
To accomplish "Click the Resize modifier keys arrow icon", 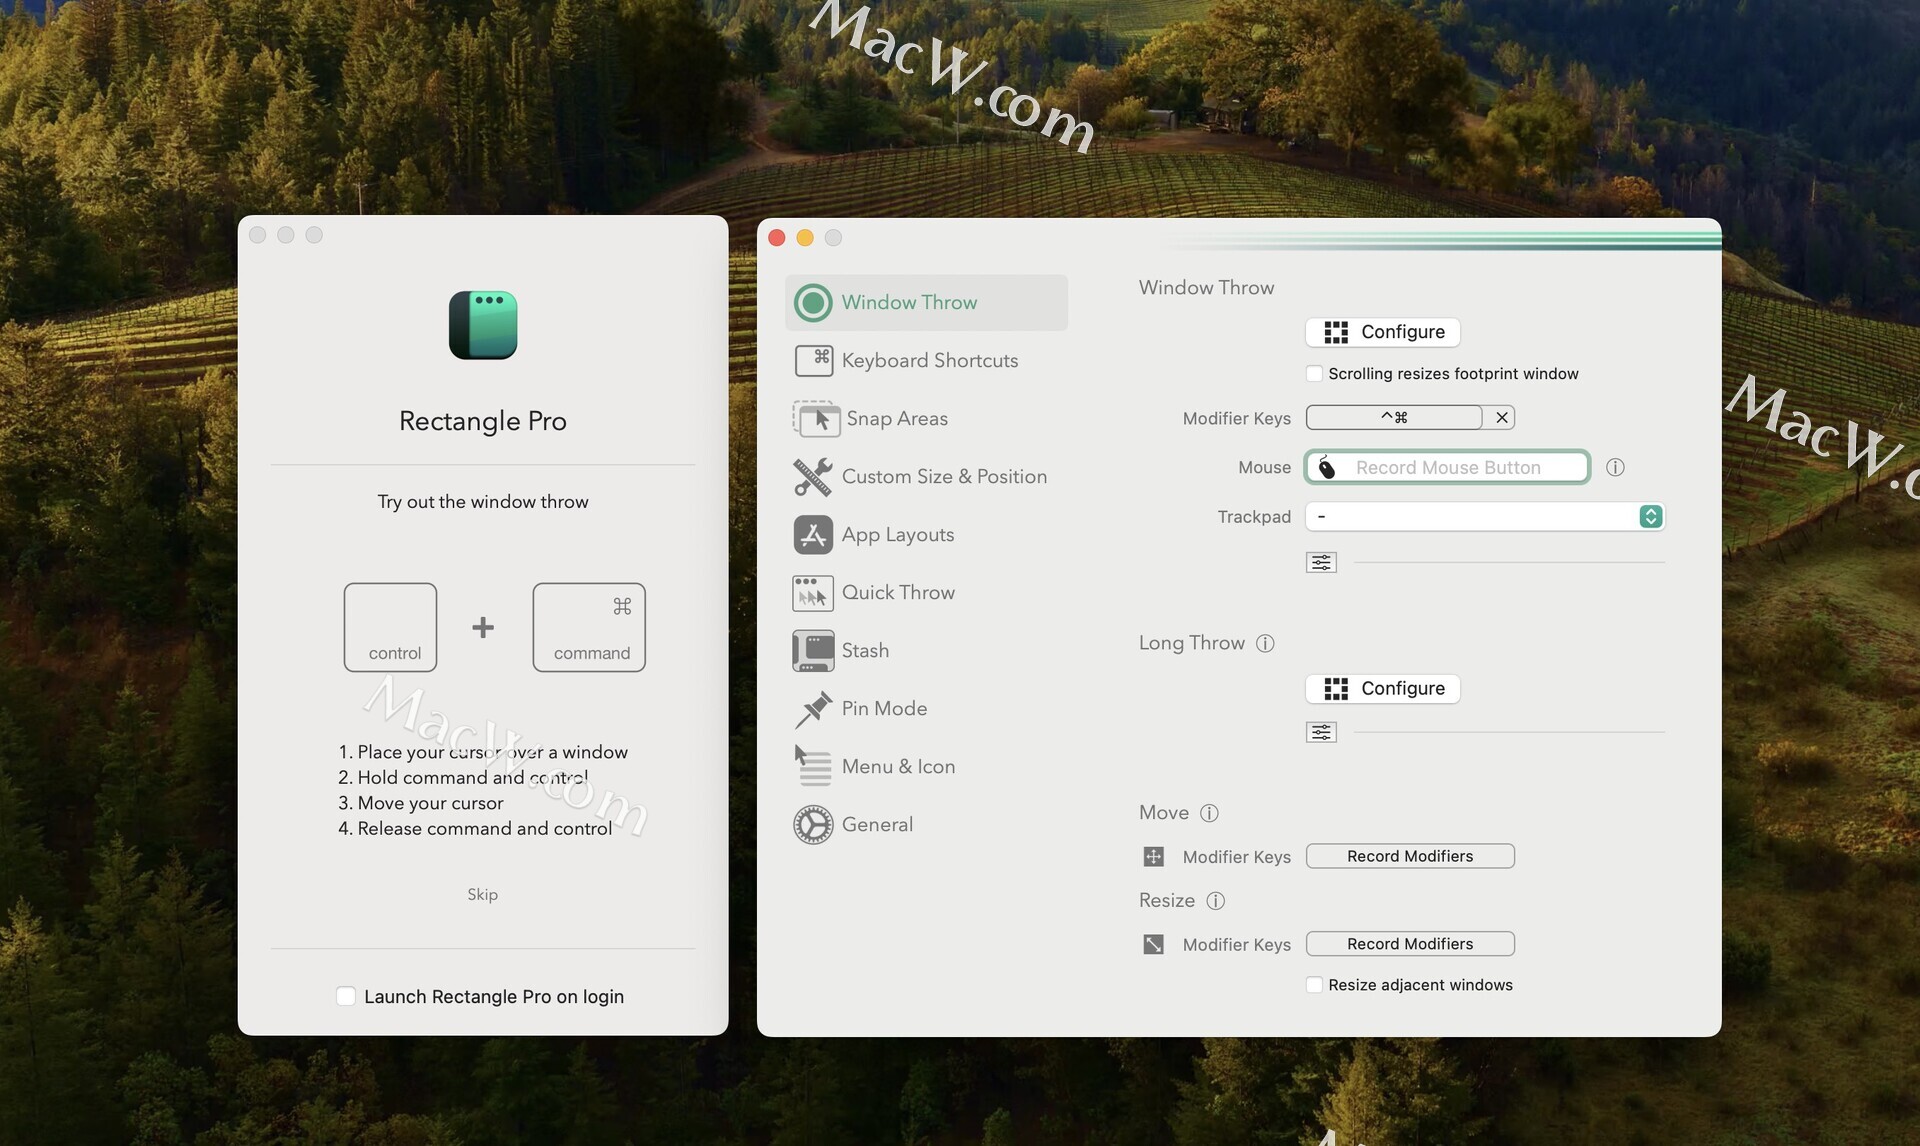I will click(x=1153, y=944).
